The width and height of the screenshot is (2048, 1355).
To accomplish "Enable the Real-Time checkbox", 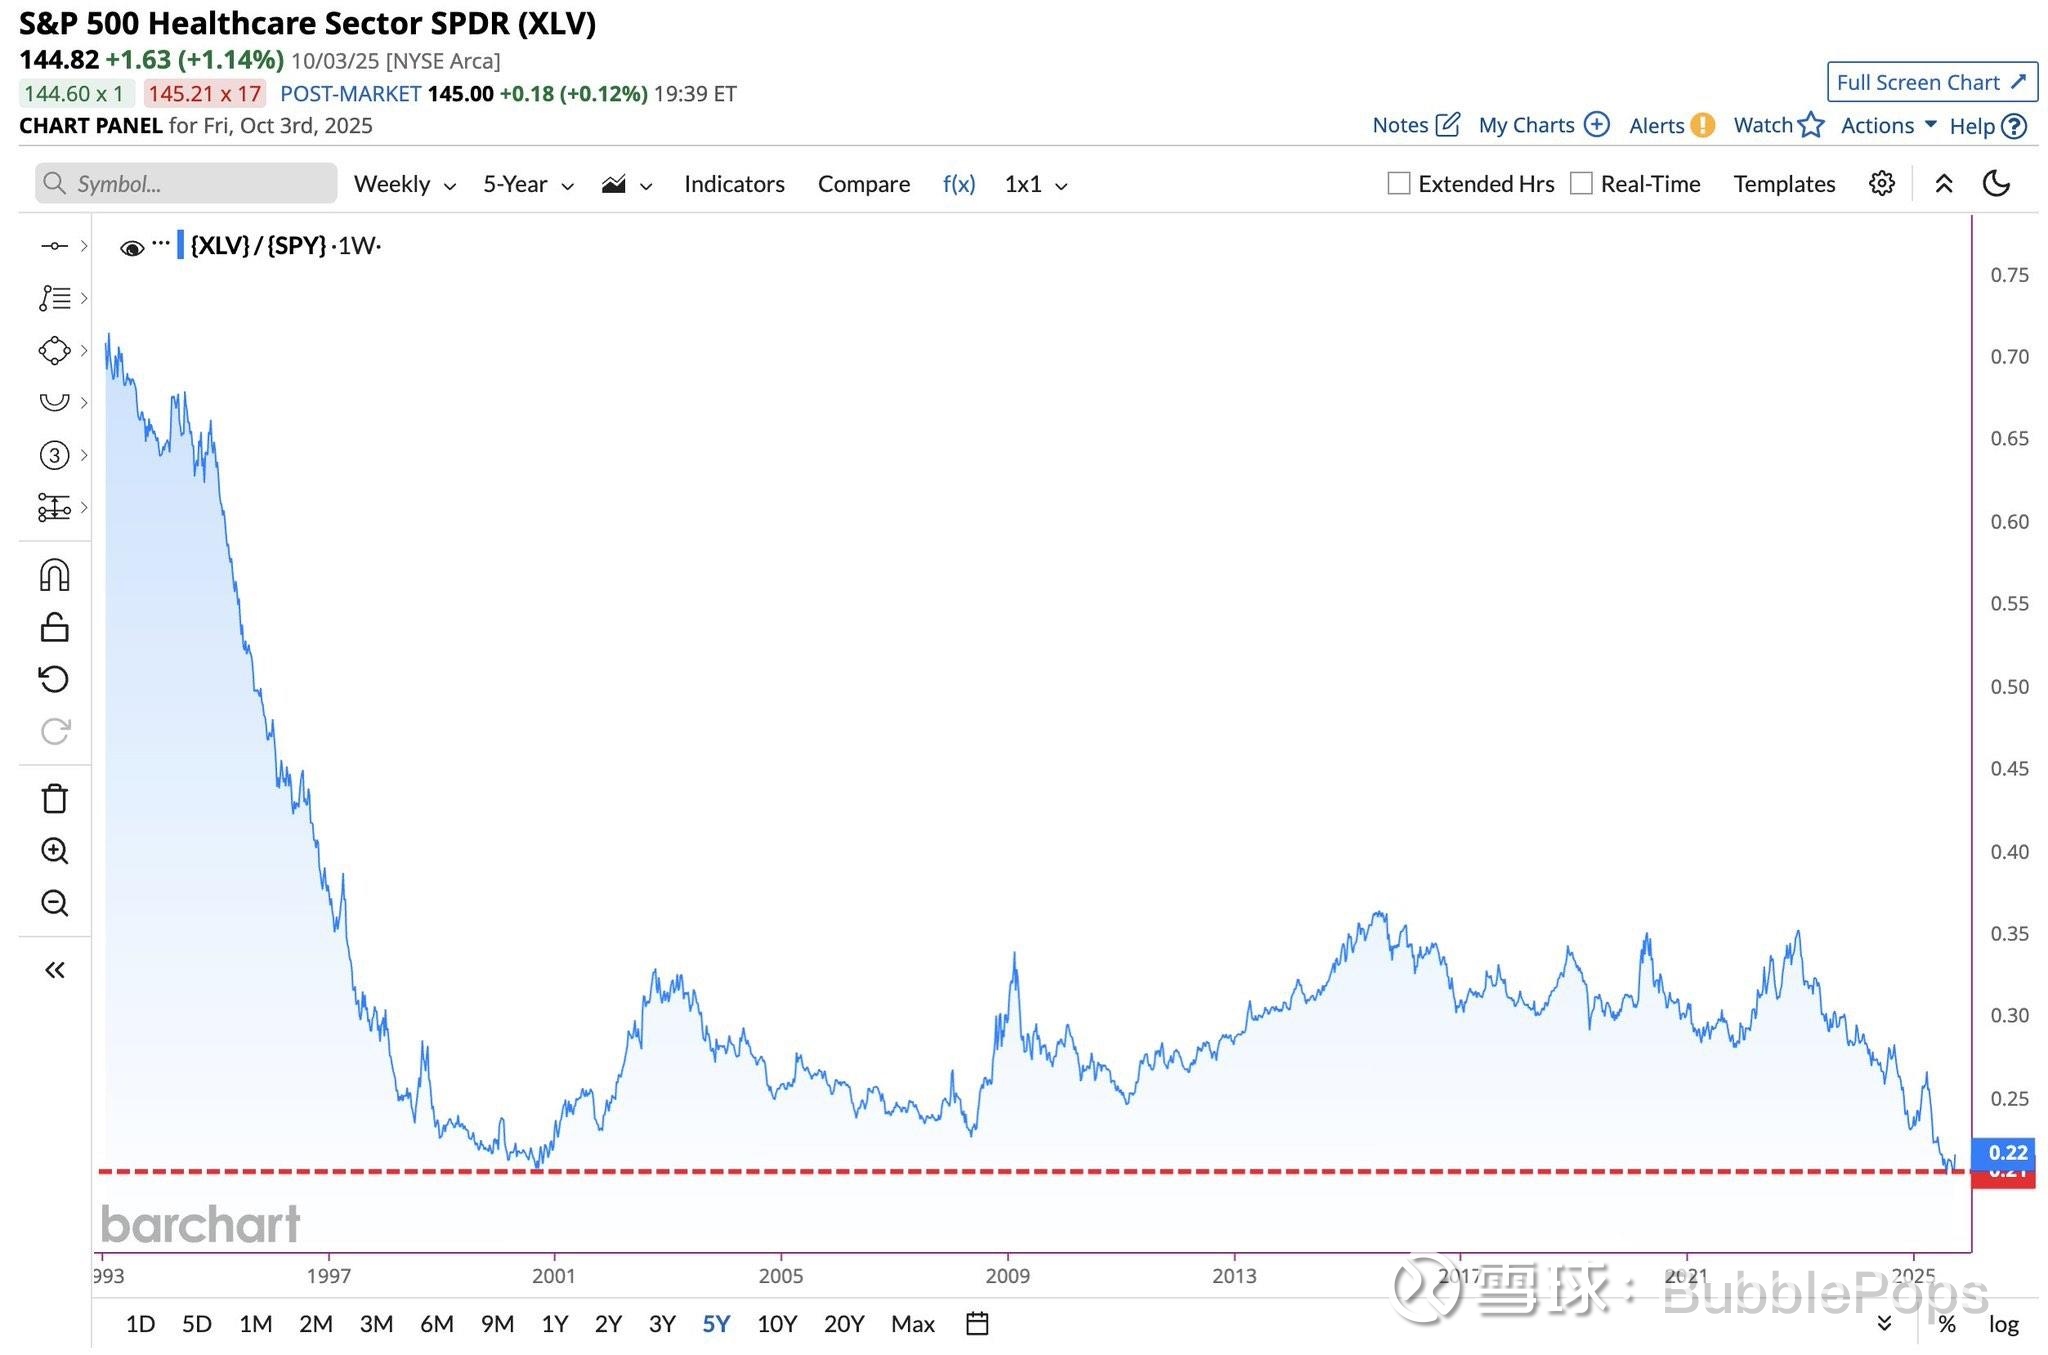I will [1581, 184].
